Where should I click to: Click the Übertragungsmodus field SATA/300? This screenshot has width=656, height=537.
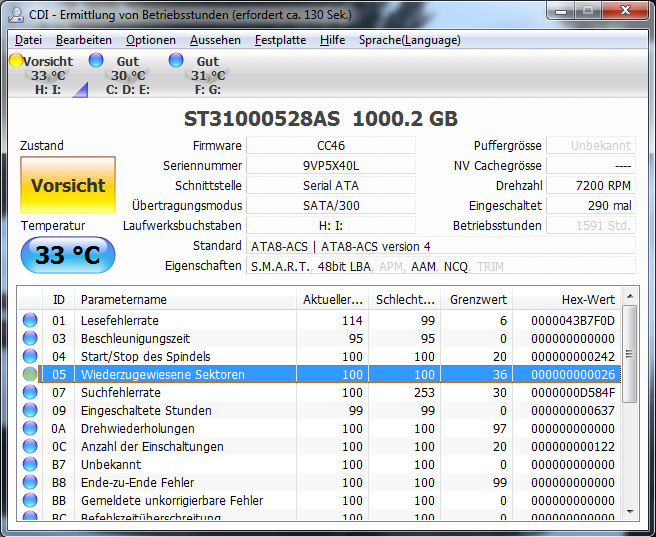(x=331, y=205)
